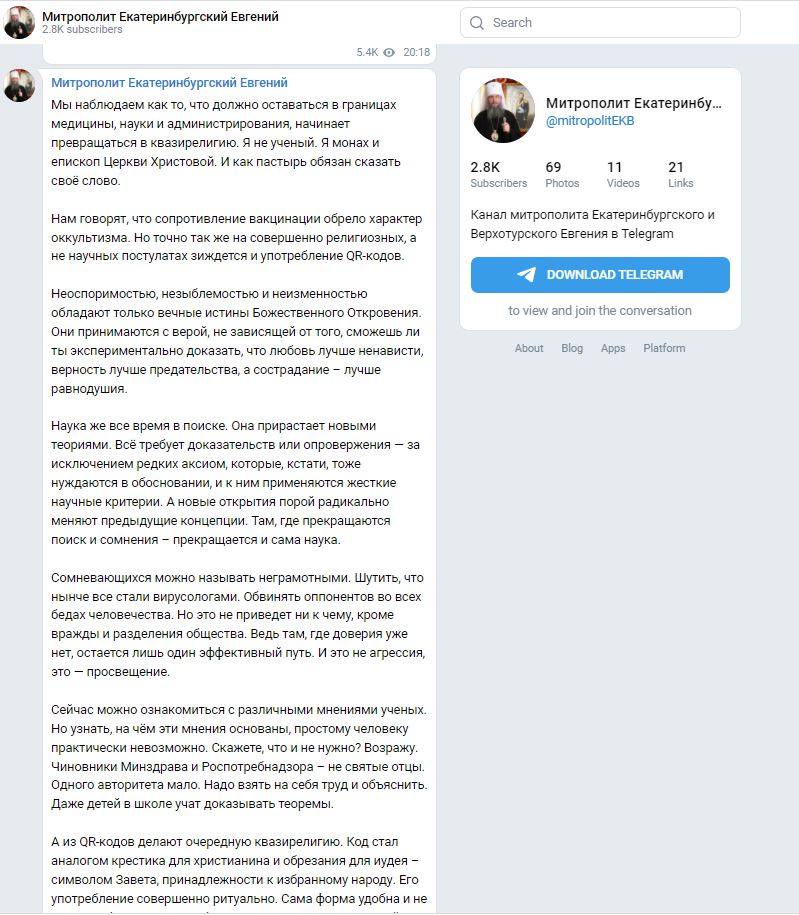The width and height of the screenshot is (799, 915).
Task: Focus the Search input field
Action: (610, 23)
